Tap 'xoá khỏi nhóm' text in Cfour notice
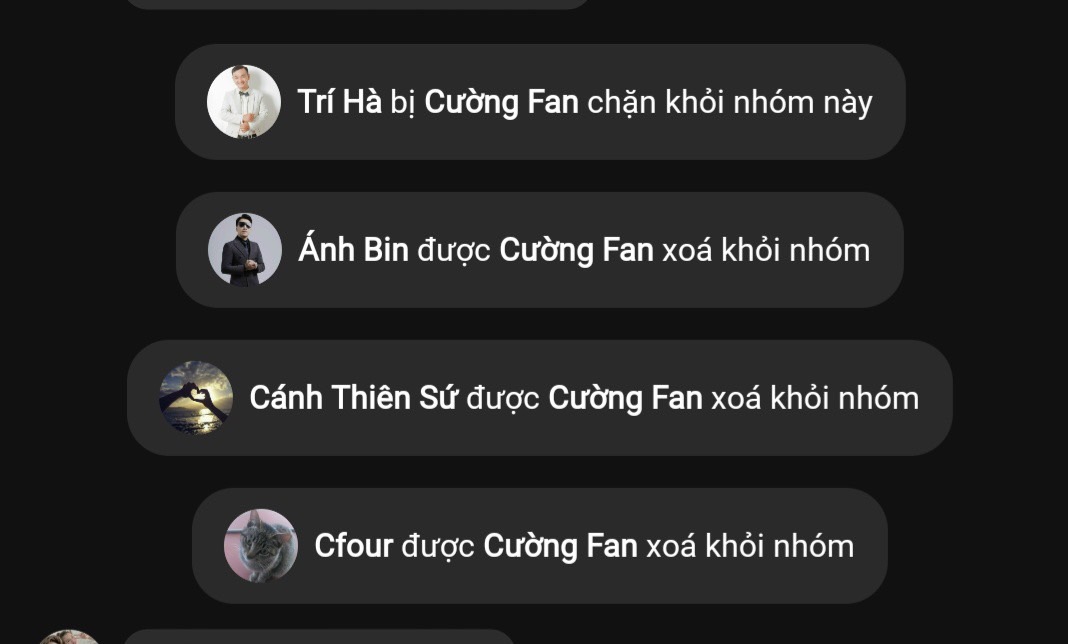The image size is (1068, 644). point(750,546)
